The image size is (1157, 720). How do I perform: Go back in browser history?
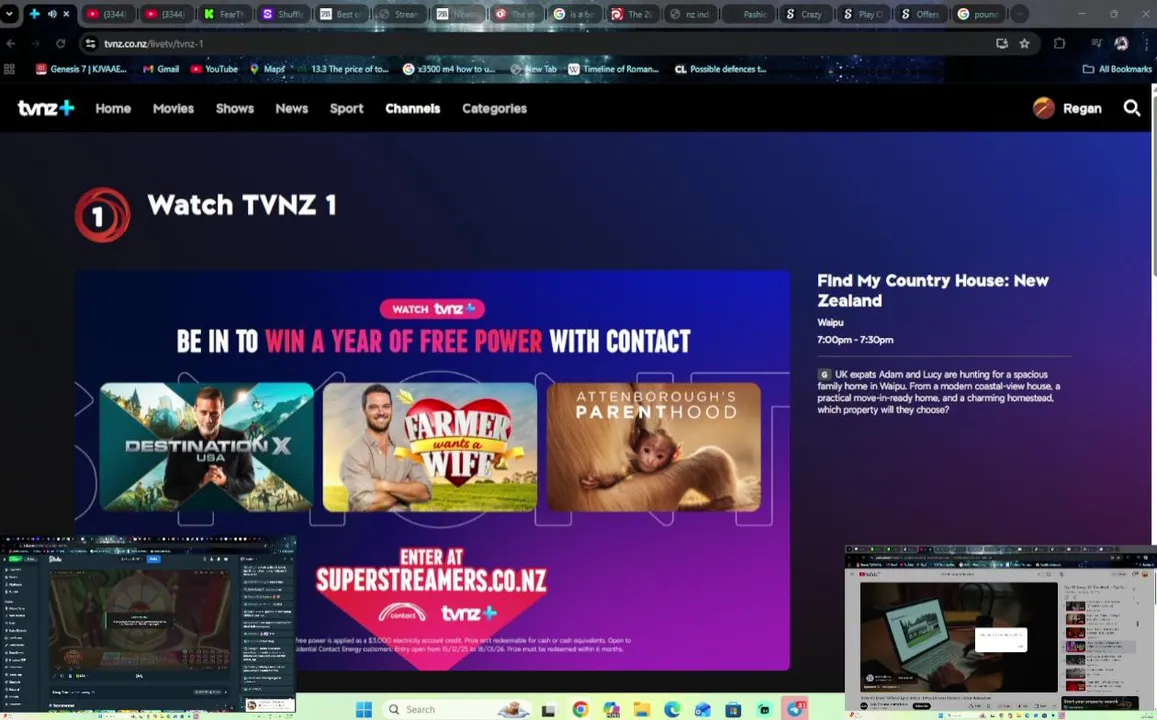point(11,44)
